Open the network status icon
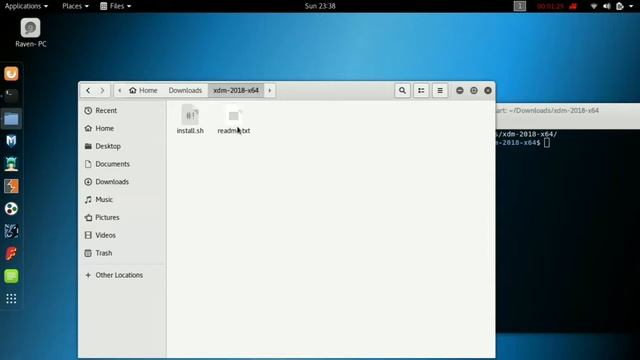640x360 pixels. (594, 6)
